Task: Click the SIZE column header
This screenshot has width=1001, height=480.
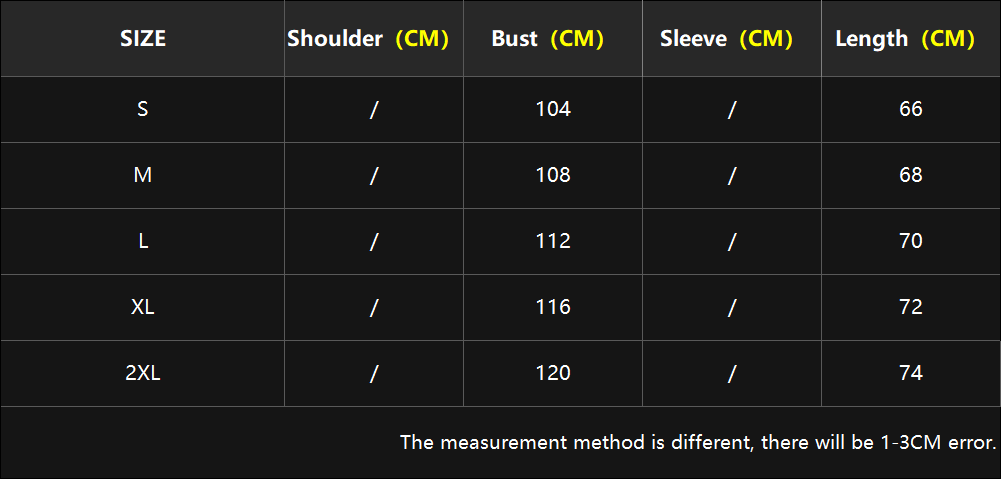Action: pos(143,39)
